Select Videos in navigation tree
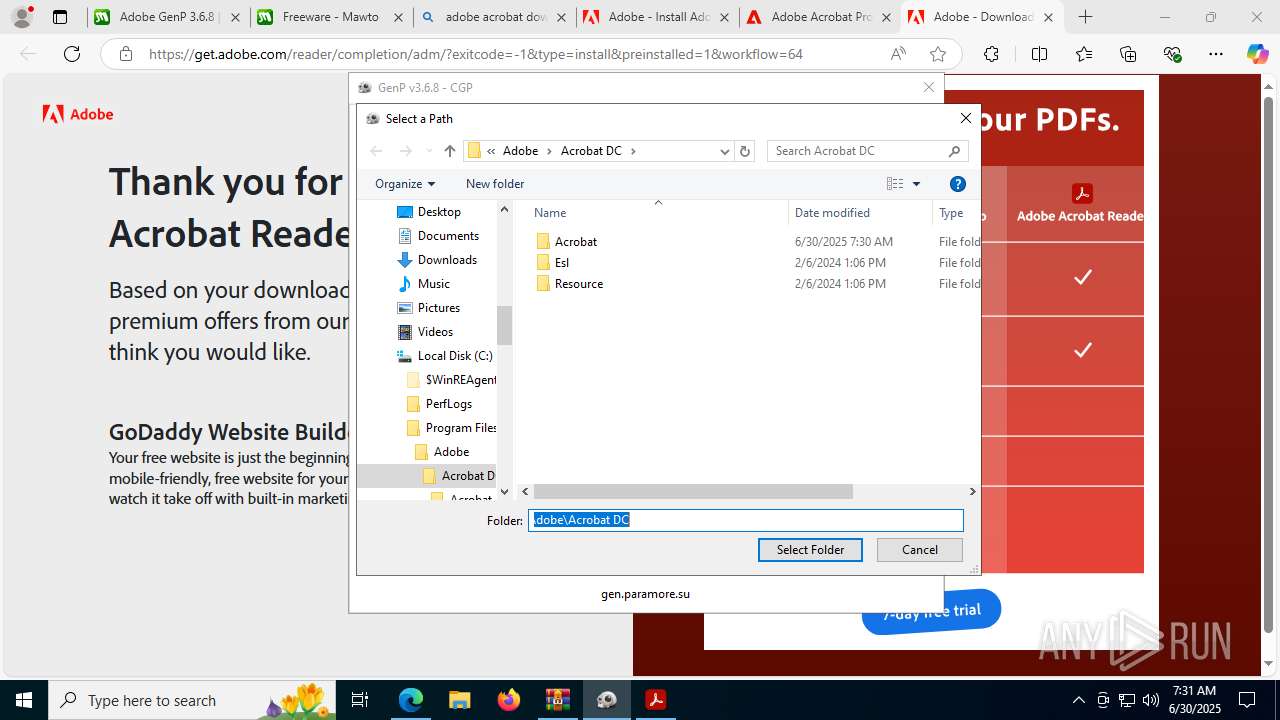1280x720 pixels. click(435, 332)
